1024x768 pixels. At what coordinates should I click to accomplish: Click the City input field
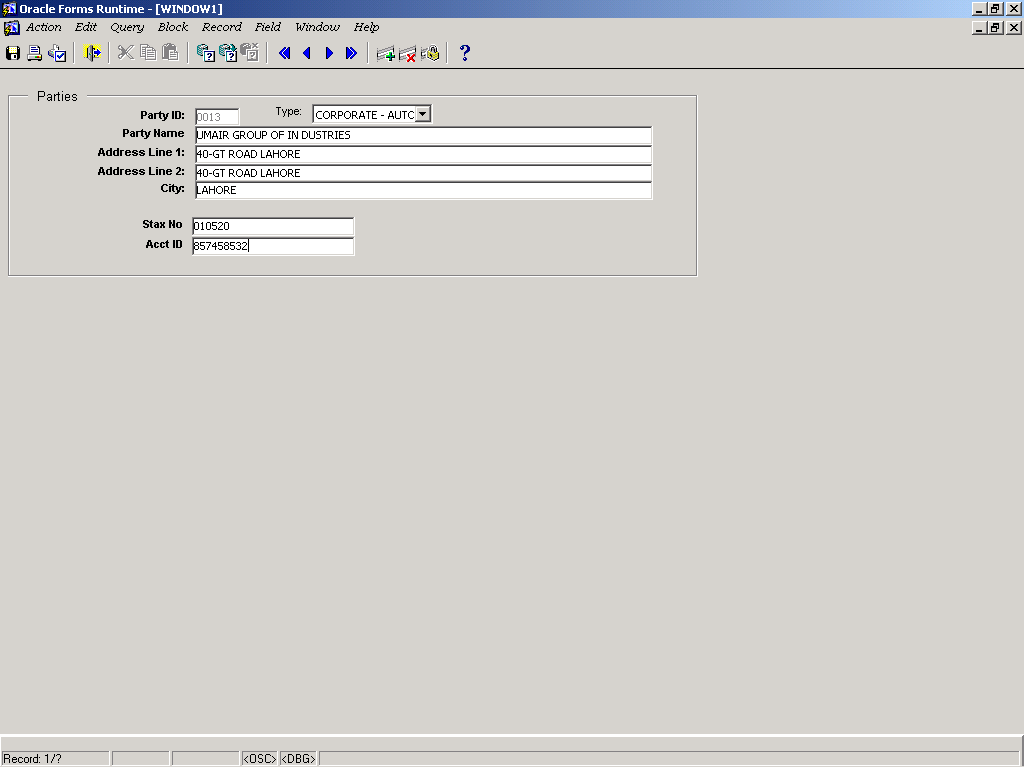pyautogui.click(x=422, y=190)
